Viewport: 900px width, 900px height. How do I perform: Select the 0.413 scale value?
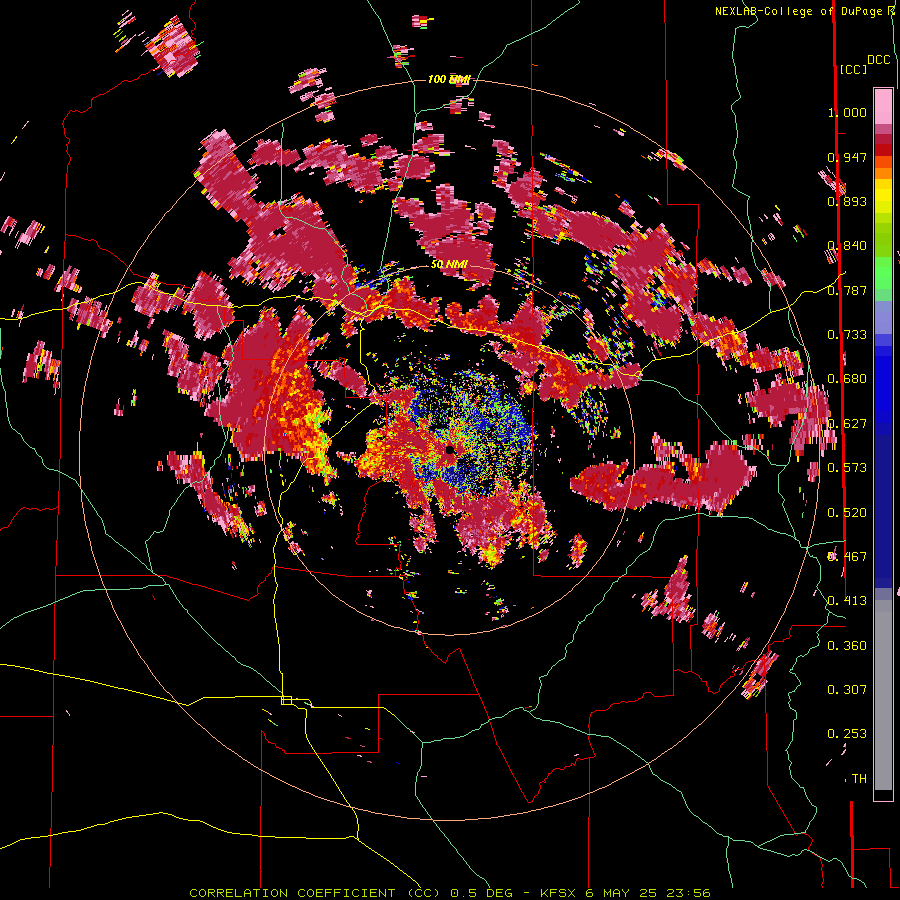click(x=847, y=601)
